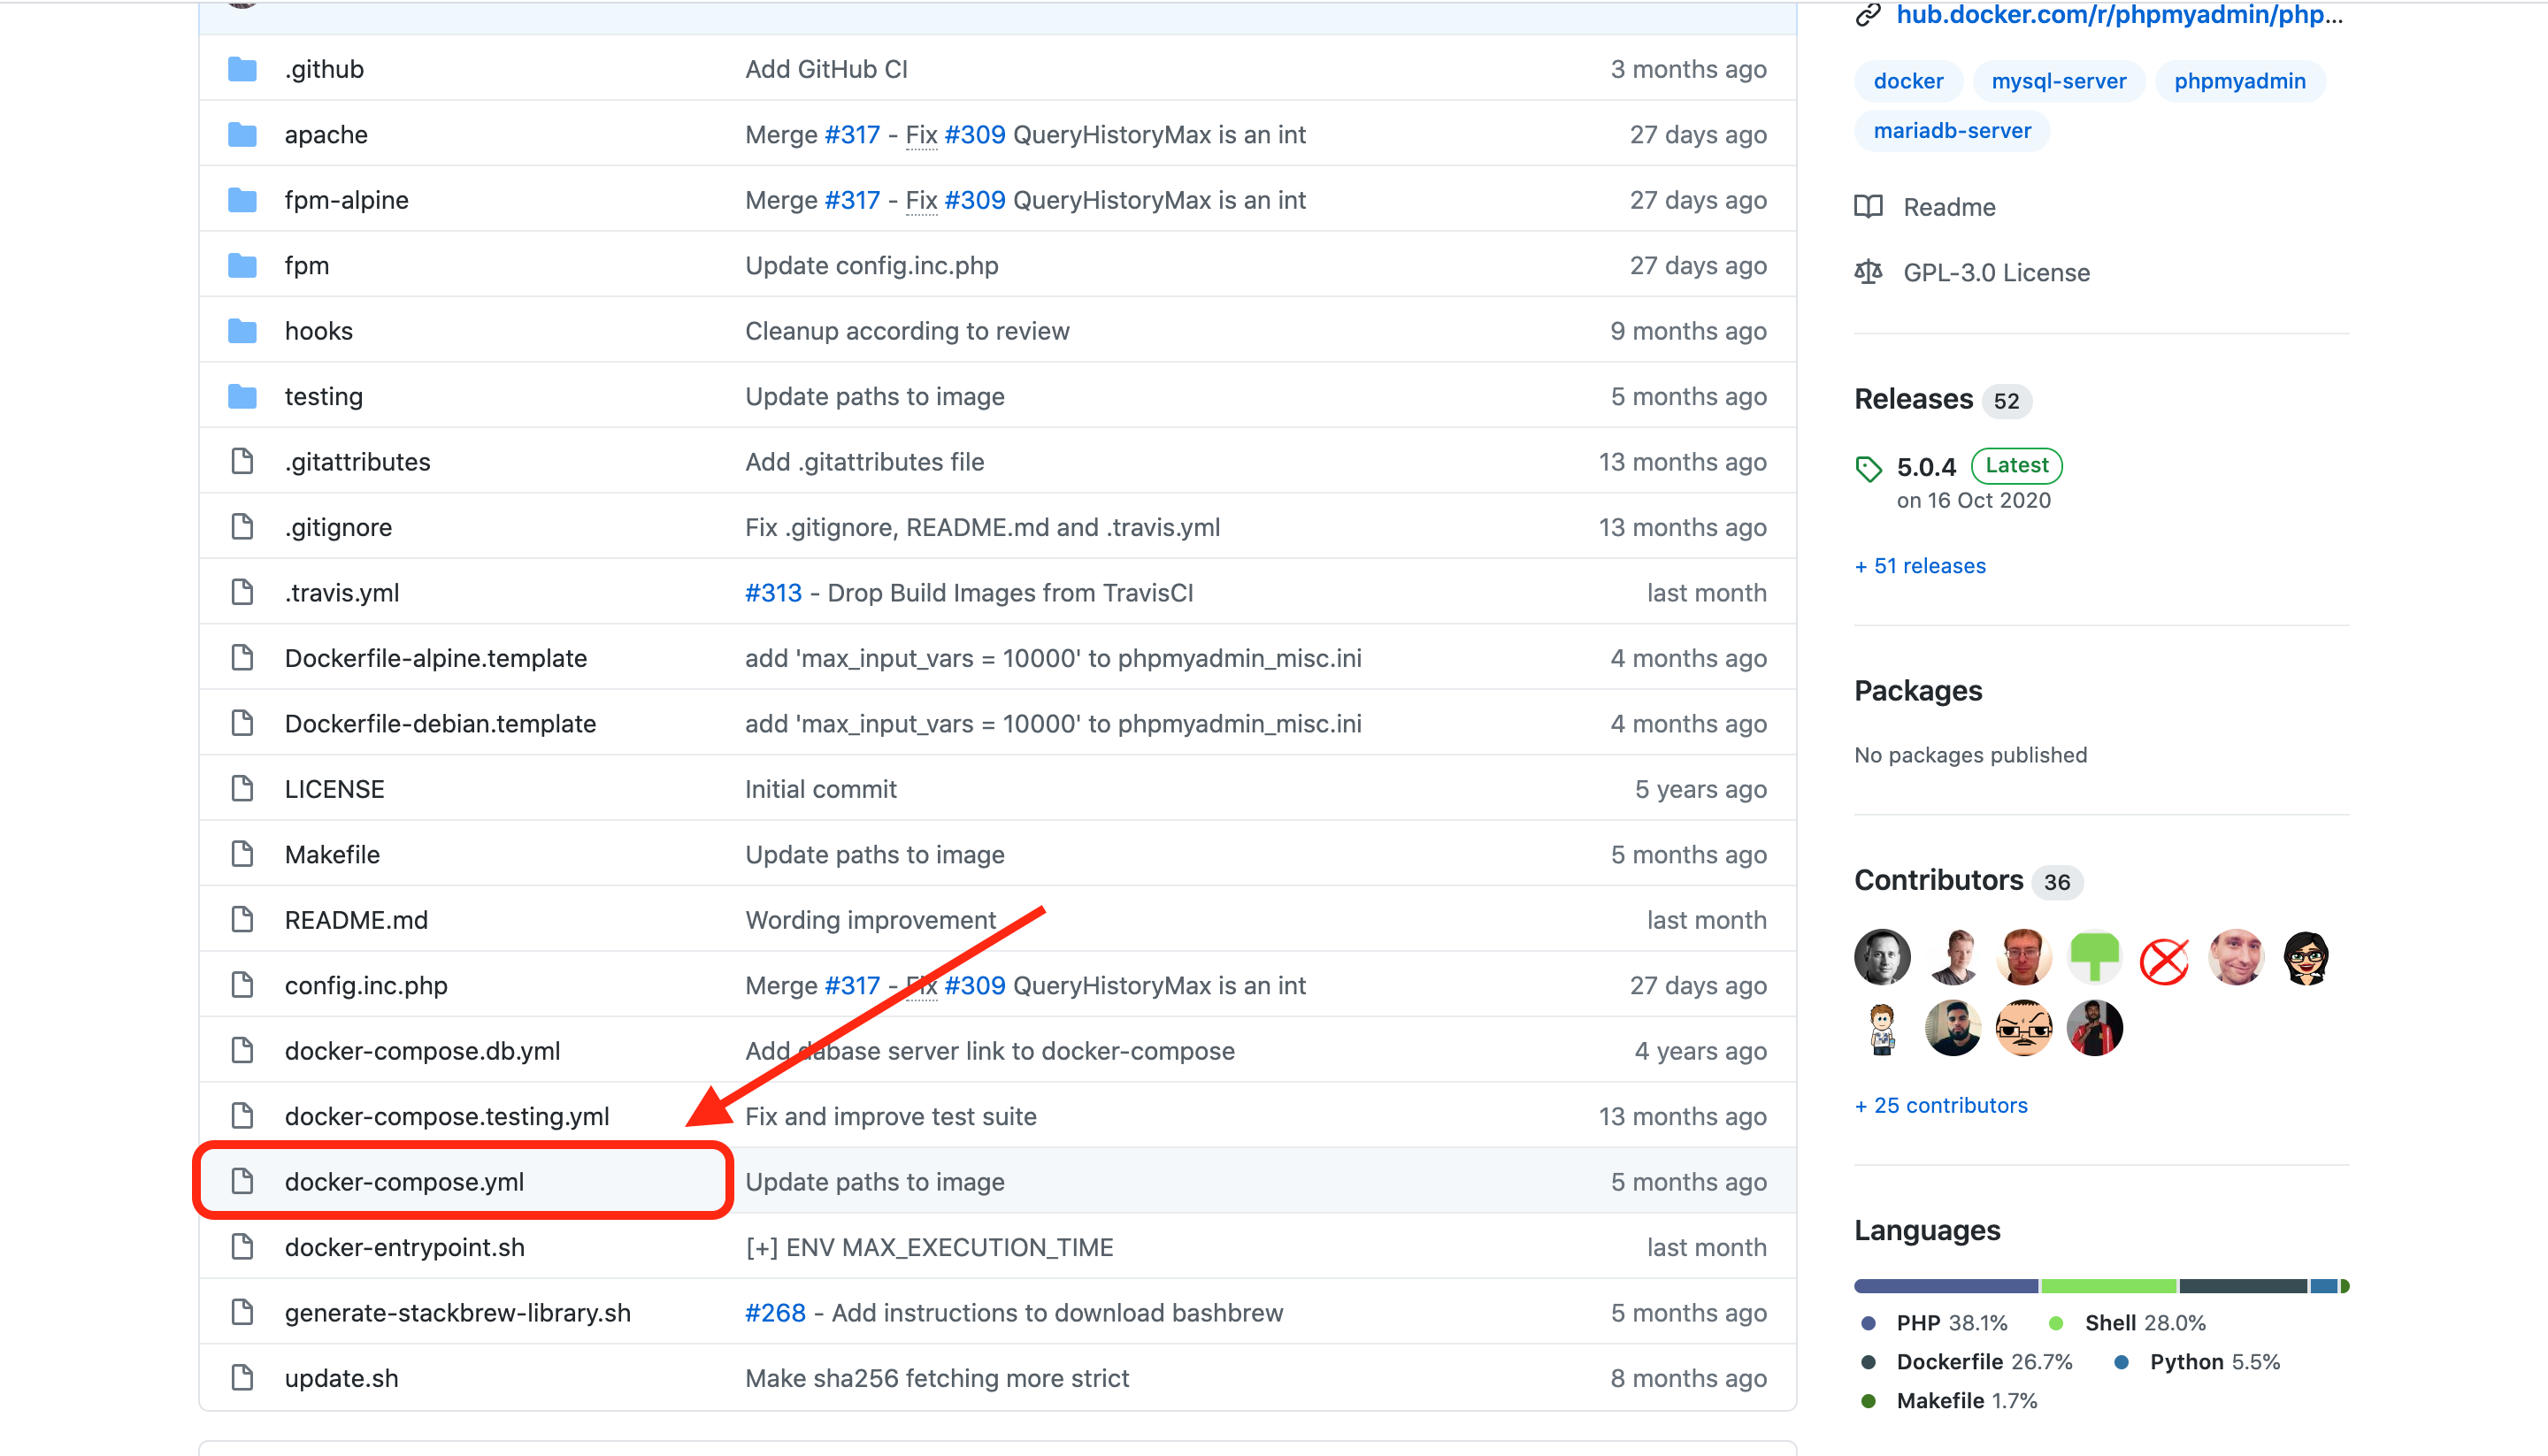
Task: Click the Readme book icon
Action: [x=1868, y=207]
